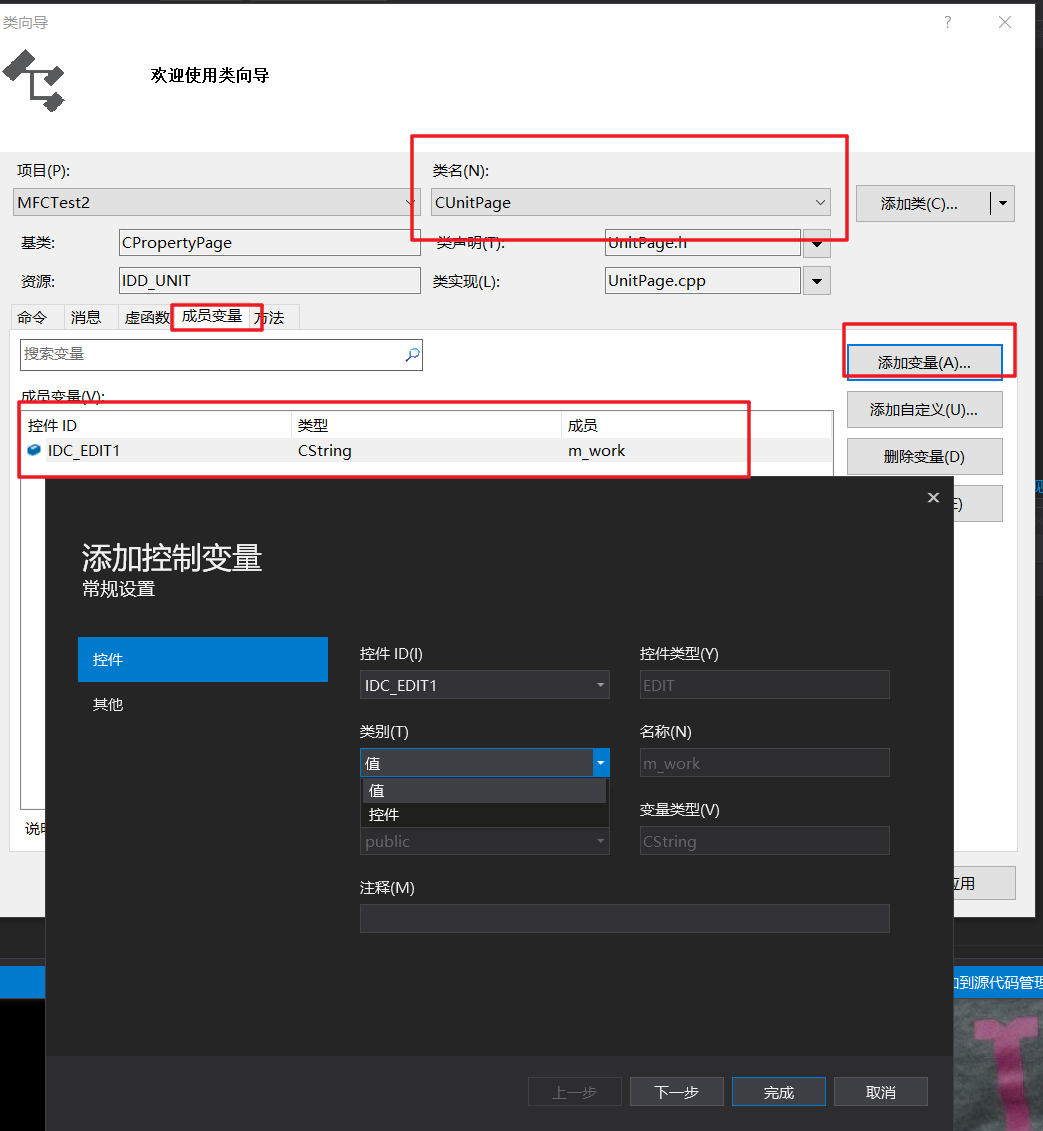Screen dimensions: 1043x1131
Task: Click 下一步 in the variable dialog
Action: (x=677, y=1092)
